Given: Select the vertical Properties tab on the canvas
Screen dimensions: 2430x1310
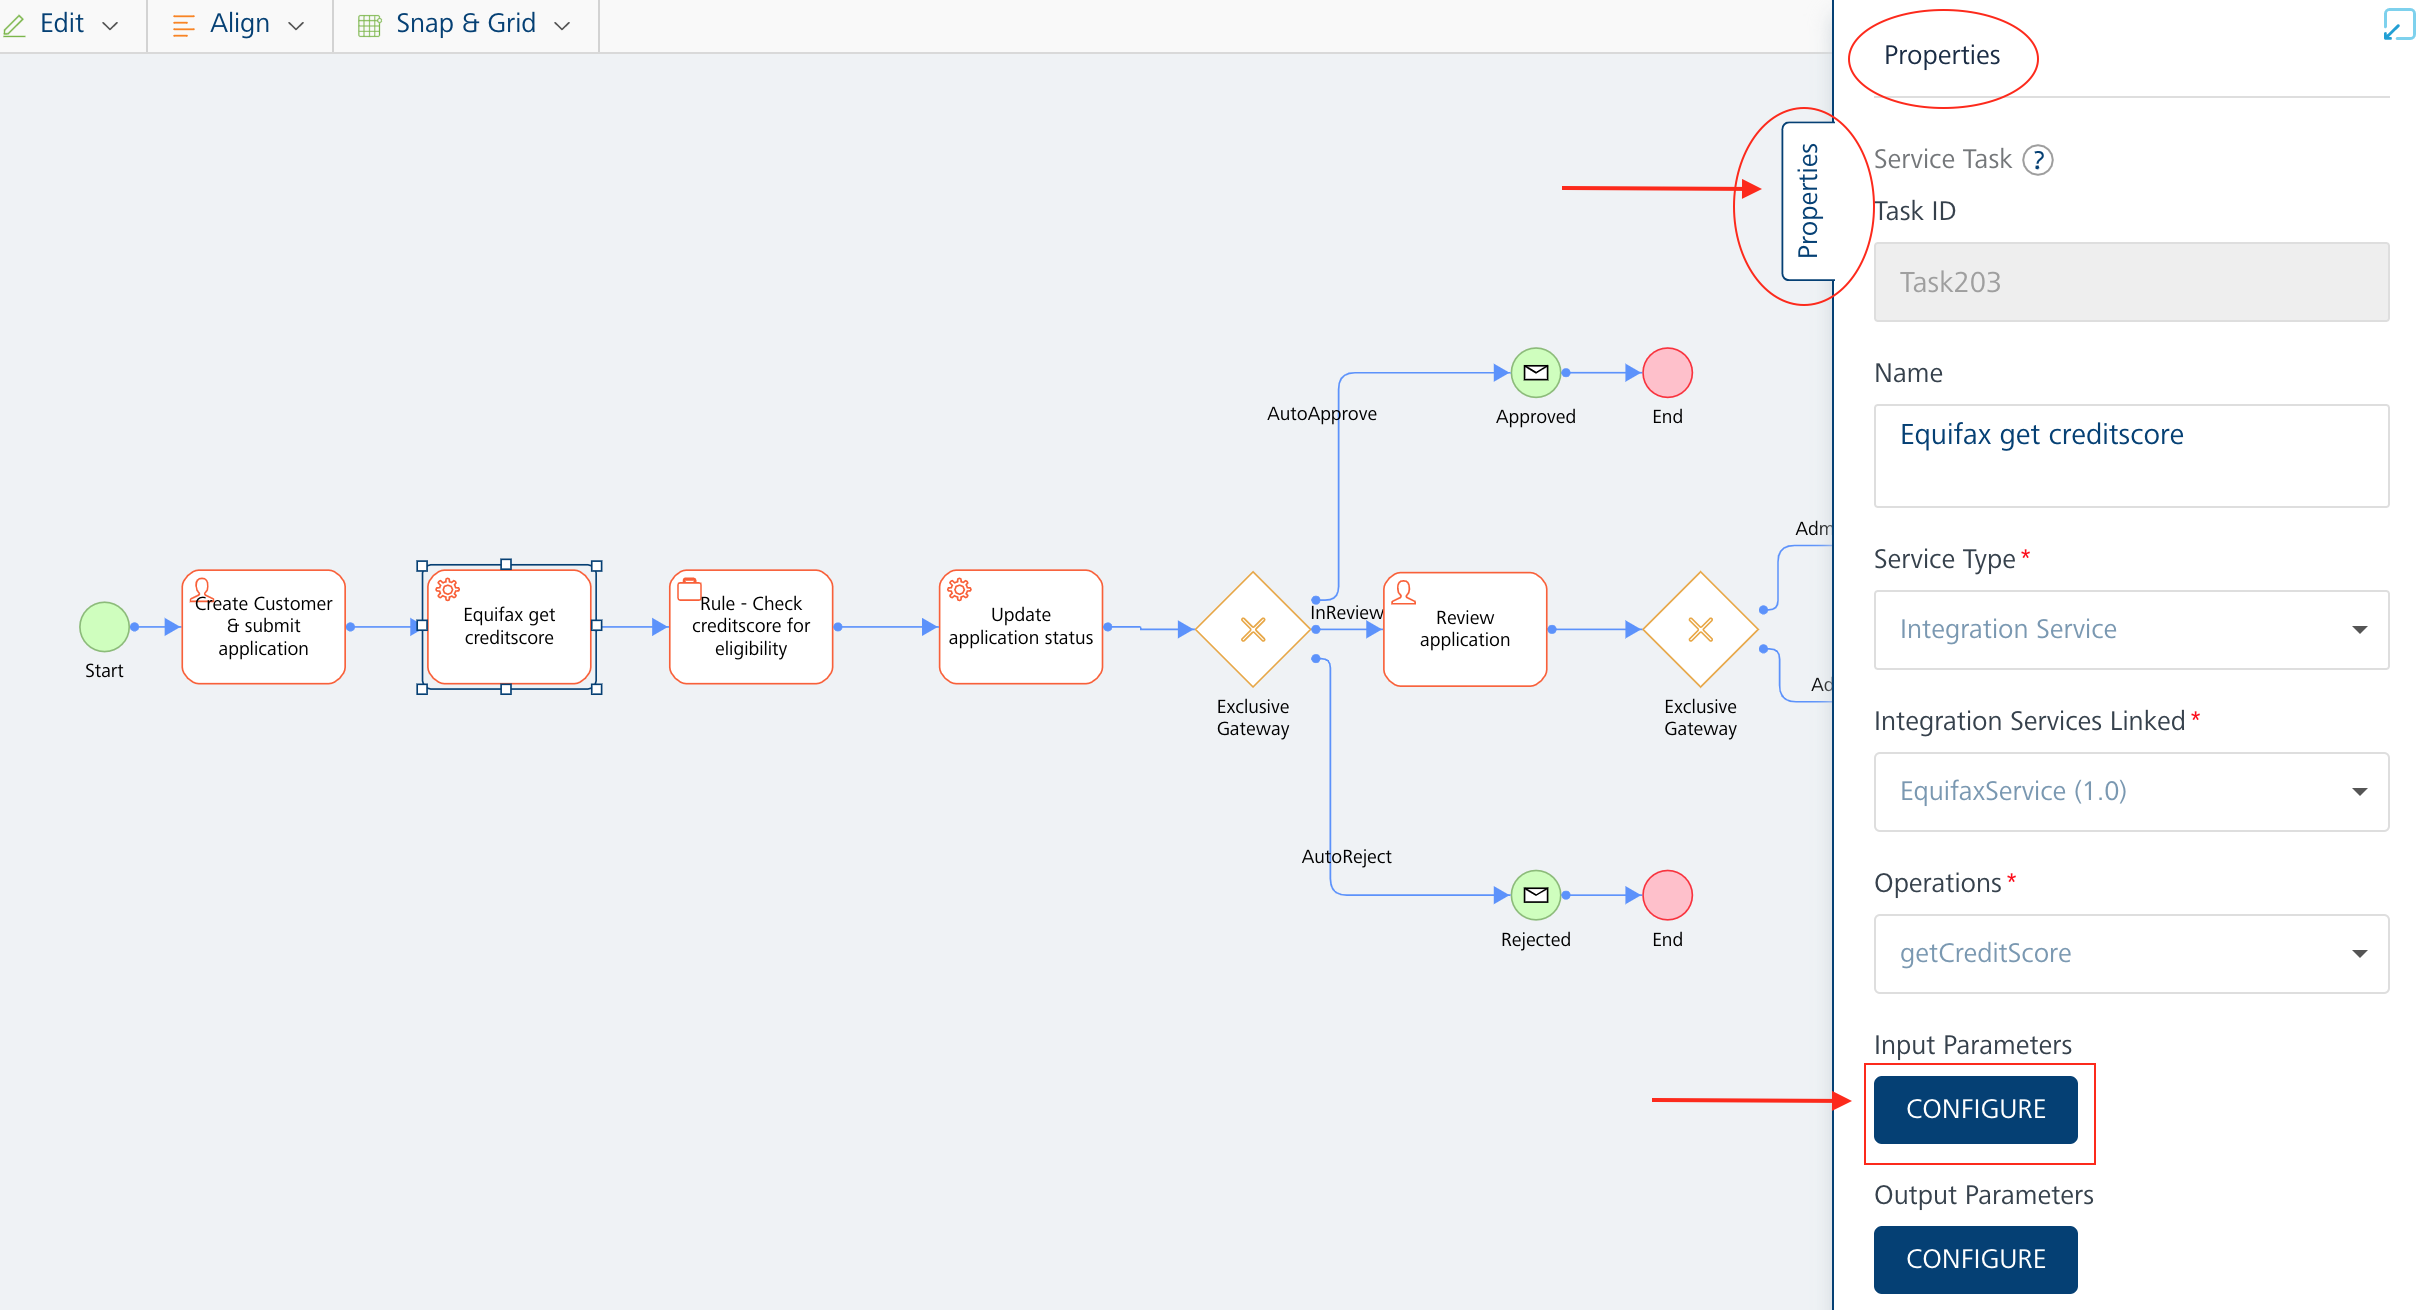Looking at the screenshot, I should pyautogui.click(x=1806, y=200).
